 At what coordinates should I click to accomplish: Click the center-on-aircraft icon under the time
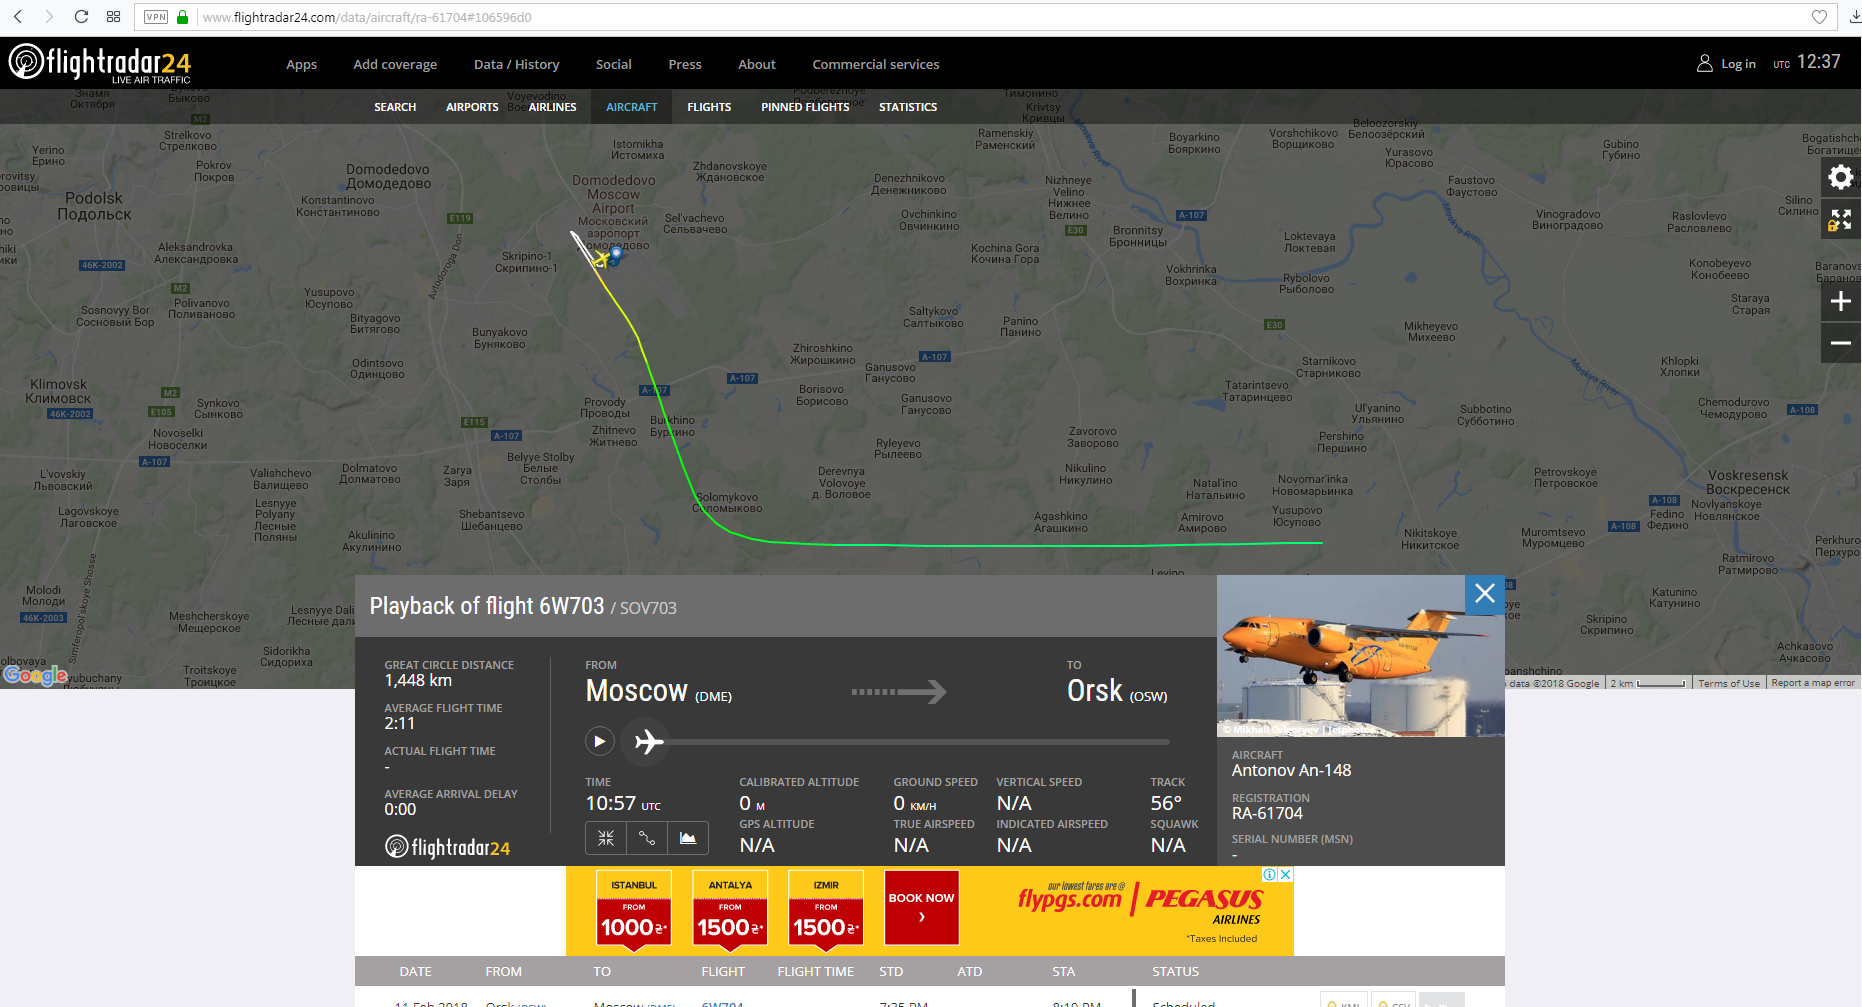[606, 838]
